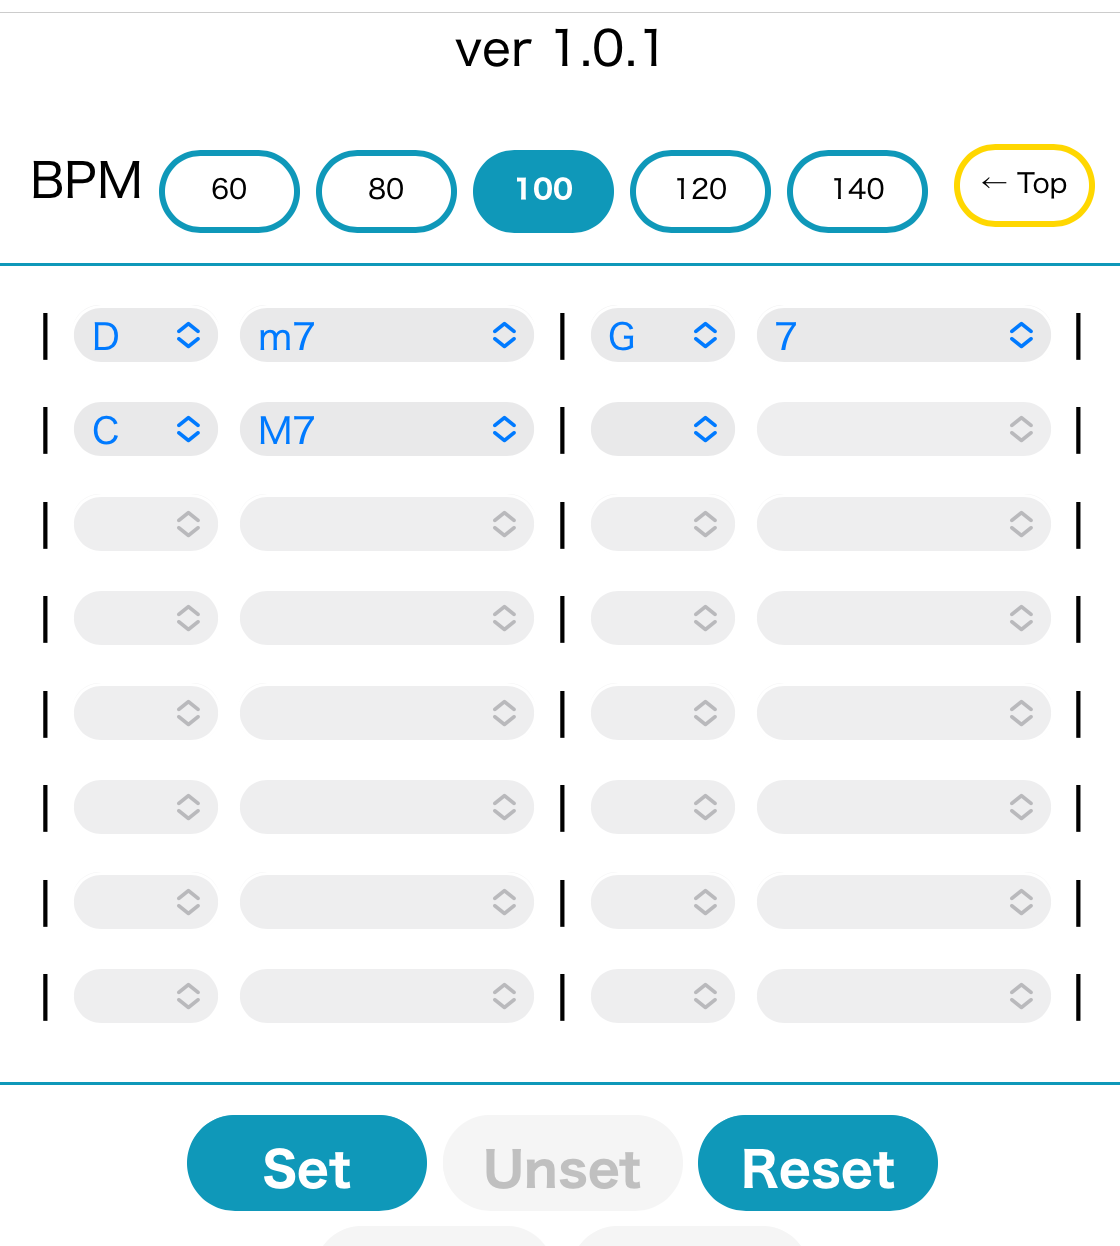This screenshot has height=1246, width=1120.
Task: Change the G root note selector
Action: (663, 335)
